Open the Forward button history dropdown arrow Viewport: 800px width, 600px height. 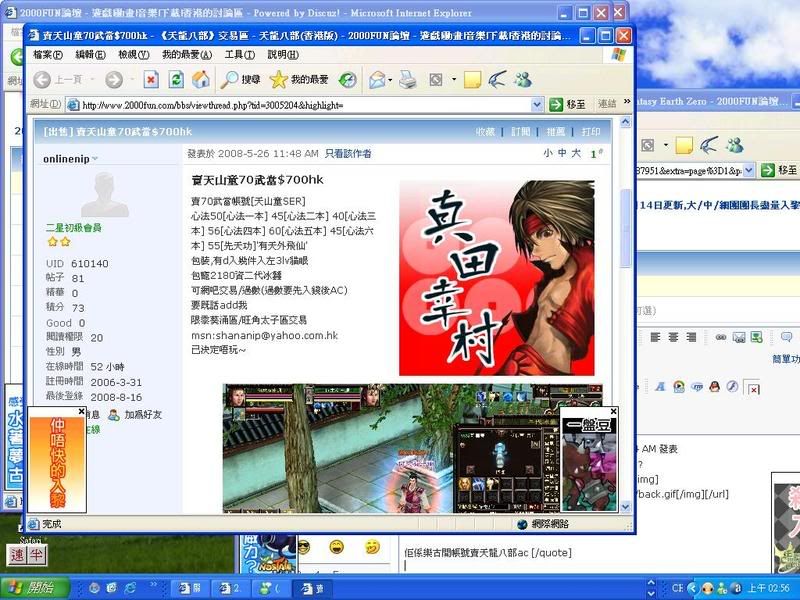[x=132, y=80]
